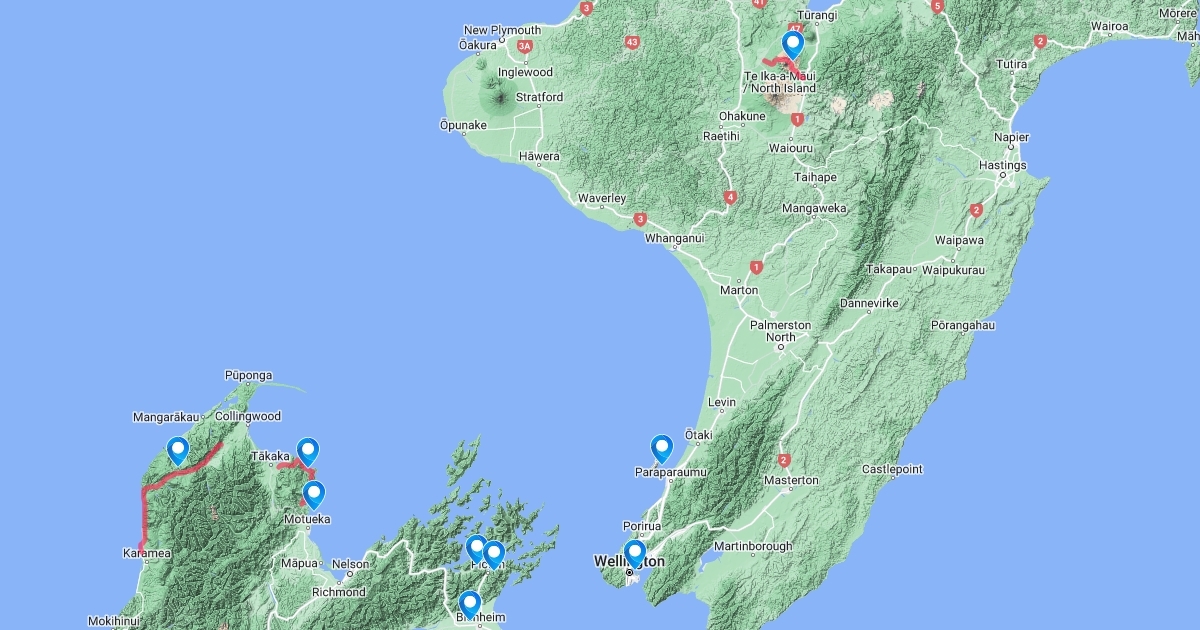Select the pin on the trail above Karamea
The image size is (1200, 630).
pyautogui.click(x=178, y=452)
